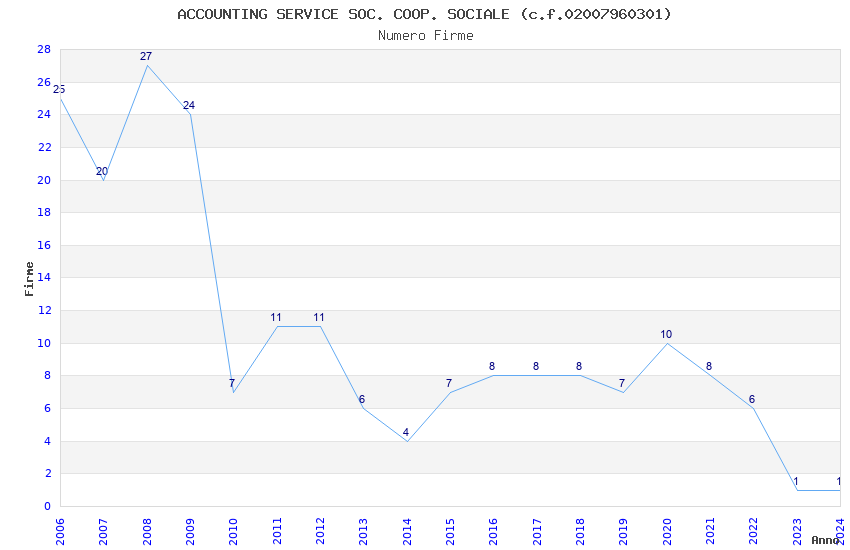850x550 pixels.
Task: Click the 2015 year label on x-axis
Action: pos(450,532)
